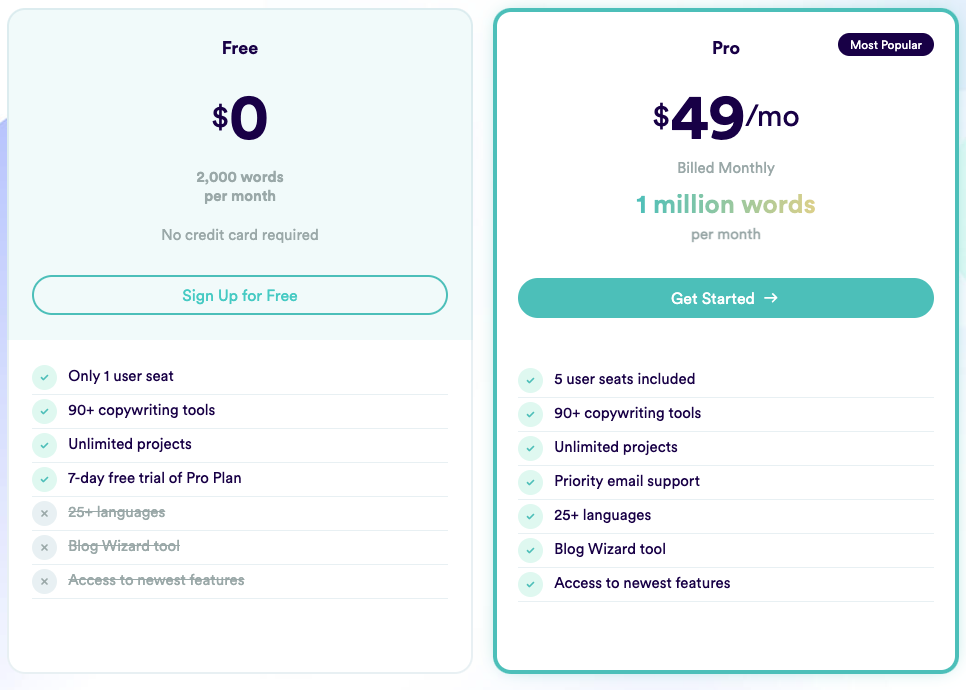Click the Pro plan title
Viewport: 966px width, 690px height.
(726, 48)
